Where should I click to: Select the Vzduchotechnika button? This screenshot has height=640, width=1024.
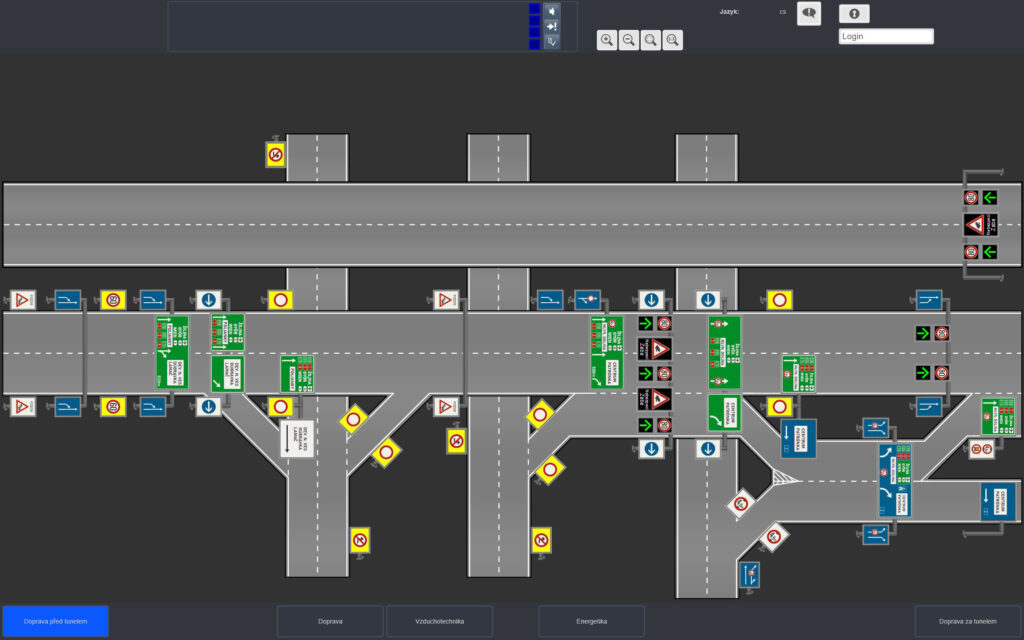tap(439, 621)
